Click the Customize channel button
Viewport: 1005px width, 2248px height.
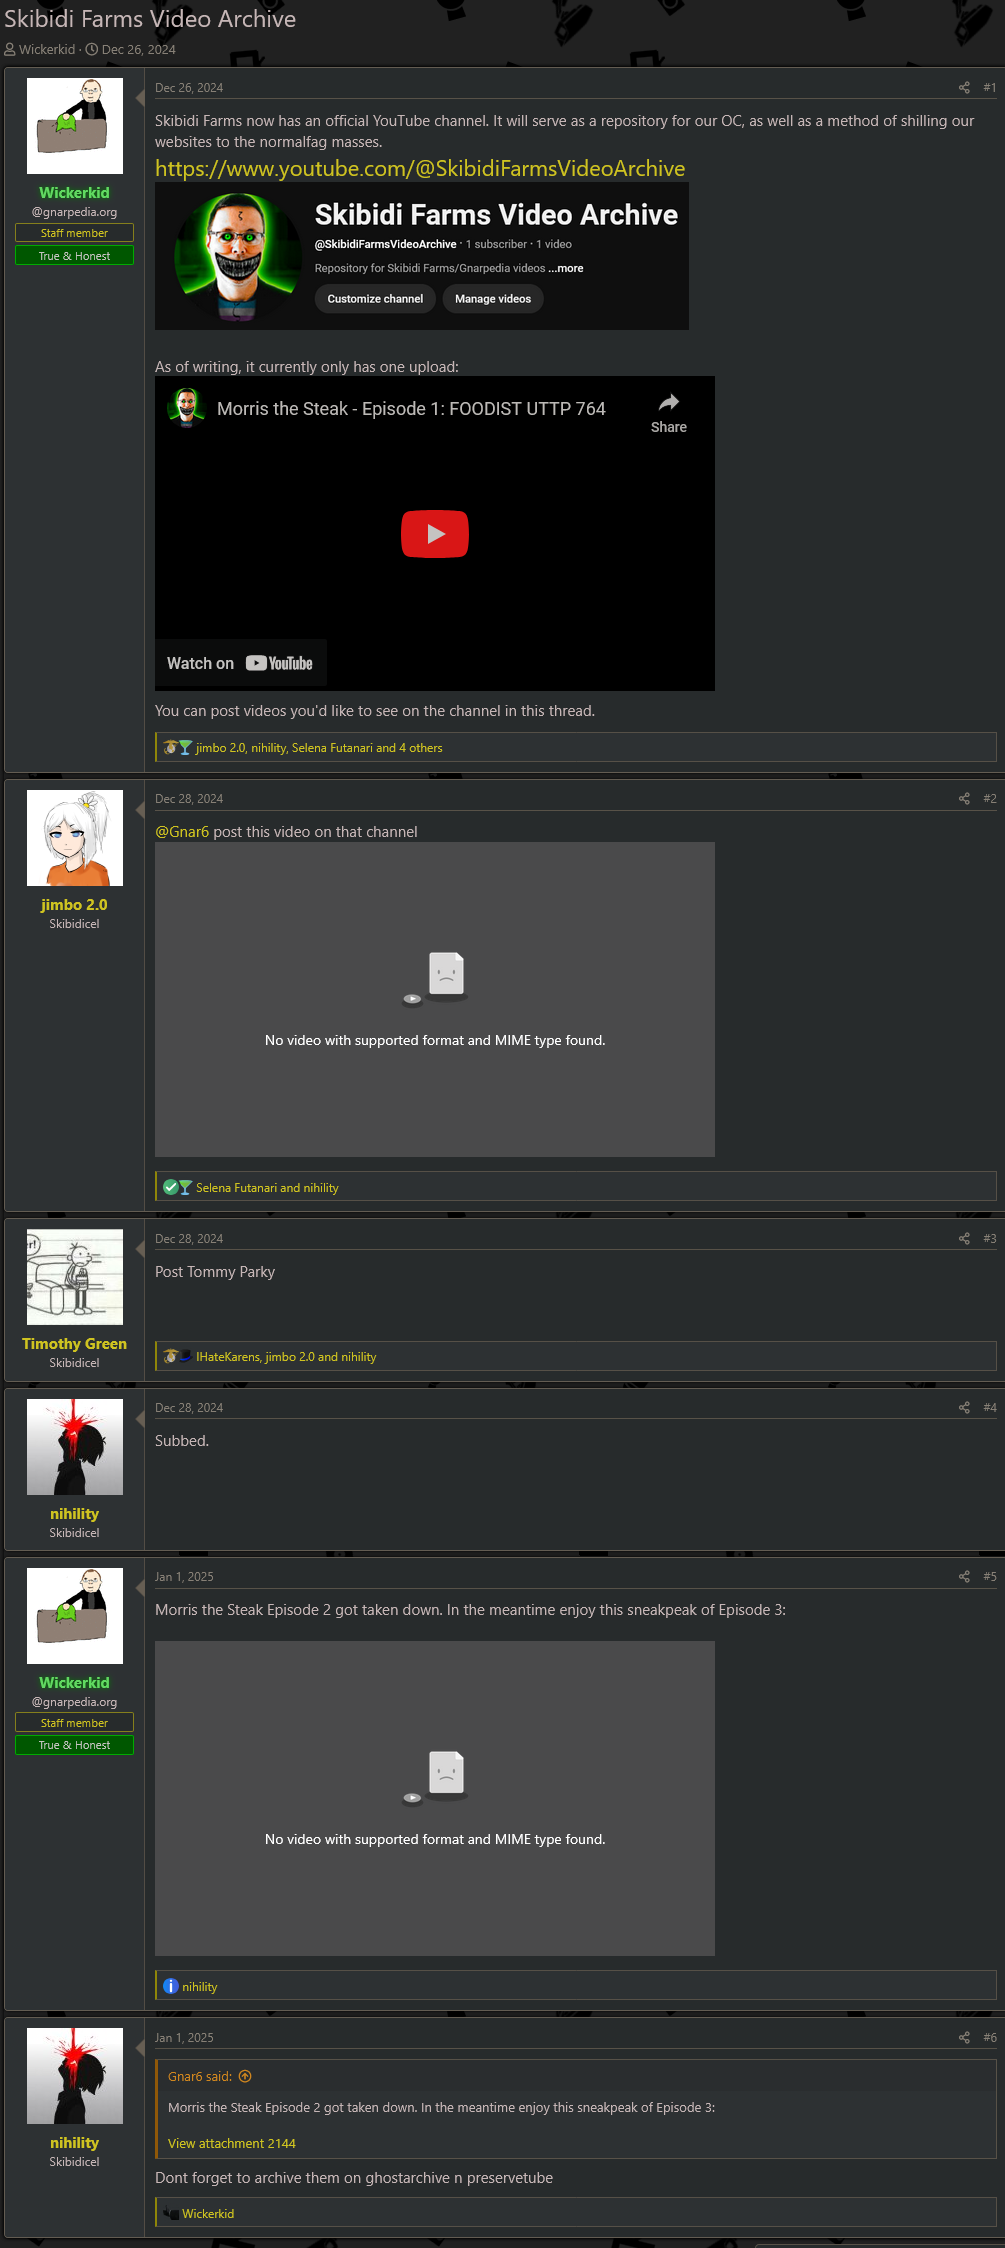(x=375, y=299)
